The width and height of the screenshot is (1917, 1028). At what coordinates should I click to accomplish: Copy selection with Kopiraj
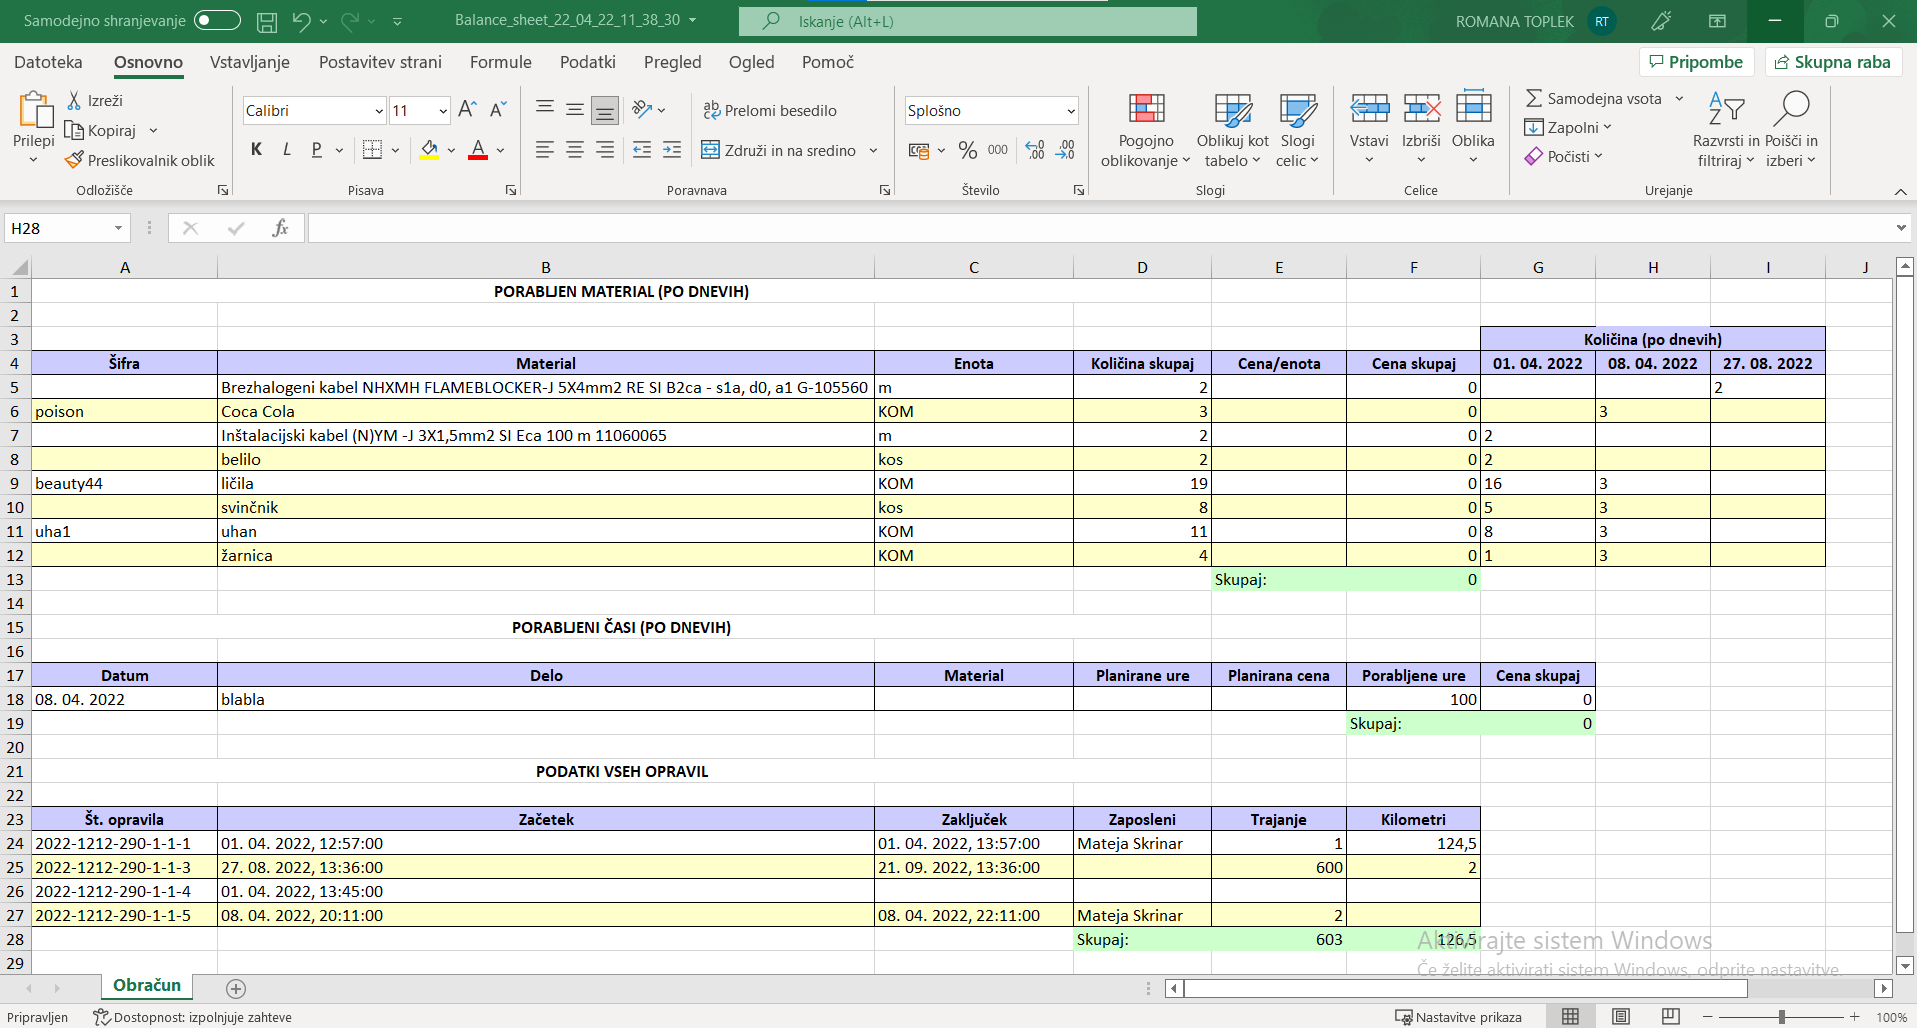coord(100,130)
